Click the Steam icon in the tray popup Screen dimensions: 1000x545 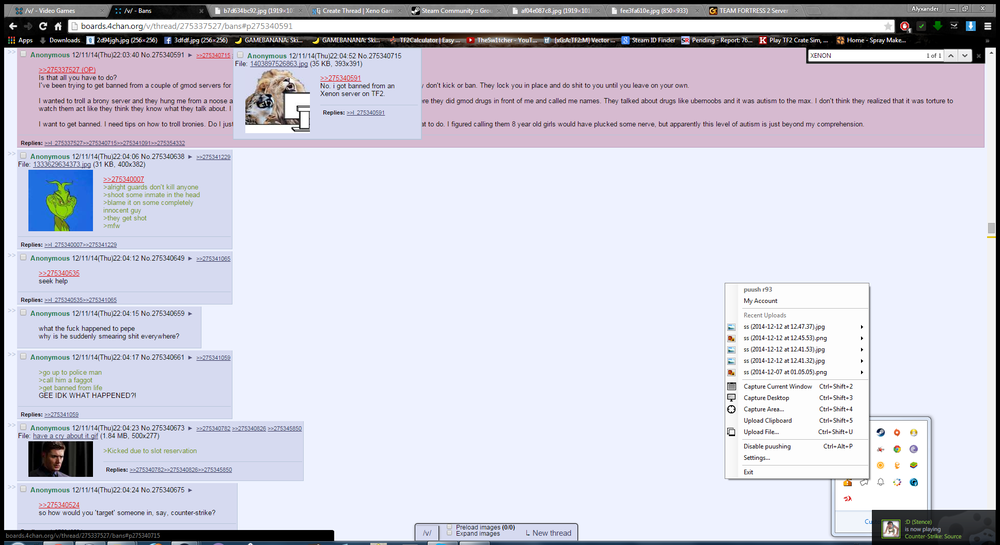880,432
